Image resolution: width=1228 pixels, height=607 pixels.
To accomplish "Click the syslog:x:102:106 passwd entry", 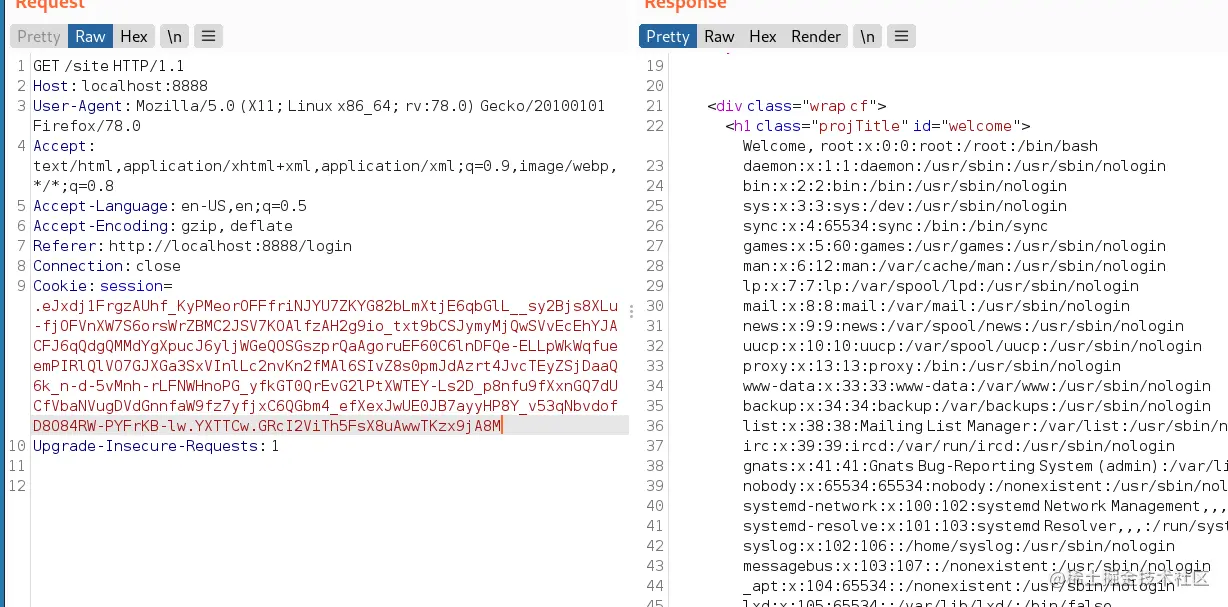I will 959,546.
